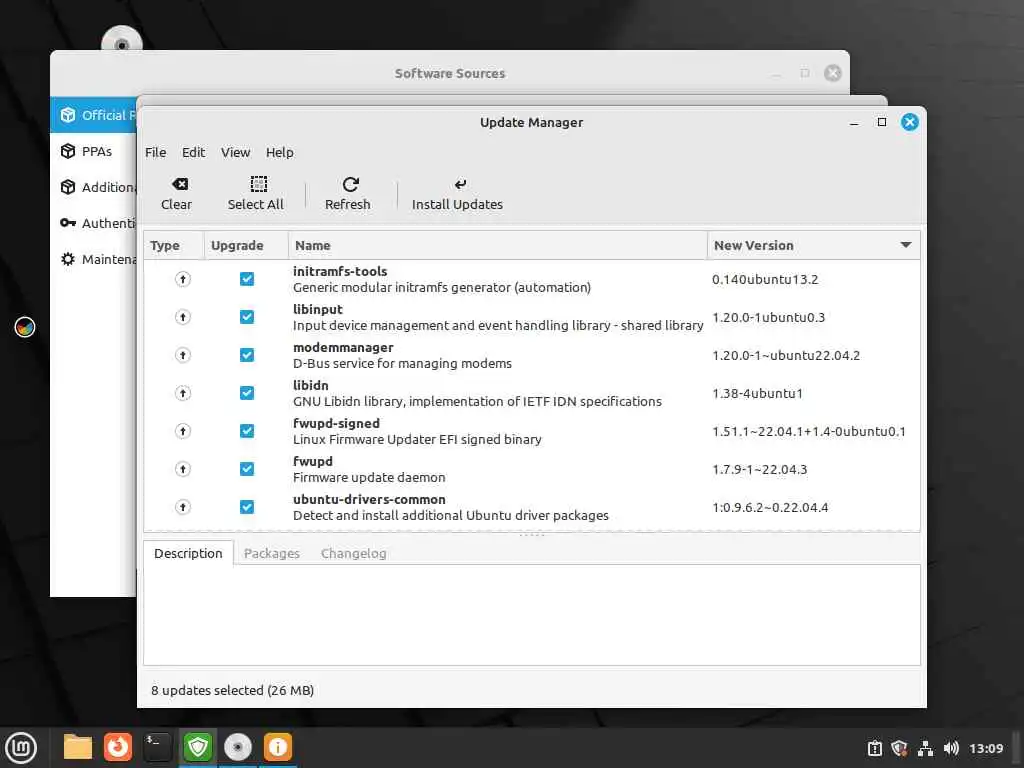Open Additional Repositories in Software Sources sidebar
Viewport: 1024px width, 768px height.
tap(93, 187)
